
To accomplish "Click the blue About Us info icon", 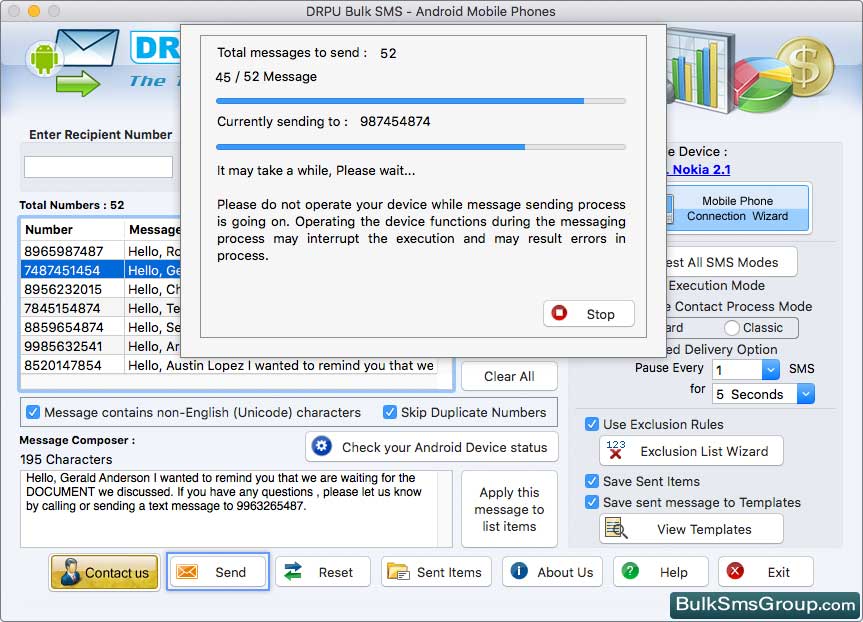I will (519, 571).
